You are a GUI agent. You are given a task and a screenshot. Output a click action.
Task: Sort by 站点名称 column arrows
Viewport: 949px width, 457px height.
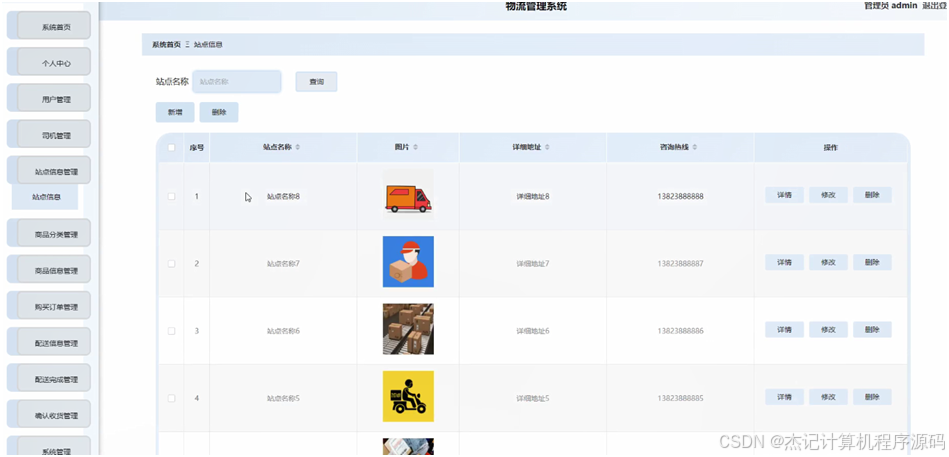297,147
